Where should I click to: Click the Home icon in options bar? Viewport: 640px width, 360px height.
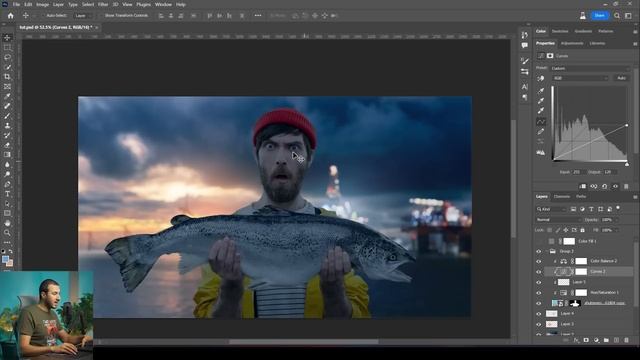pyautogui.click(x=11, y=16)
